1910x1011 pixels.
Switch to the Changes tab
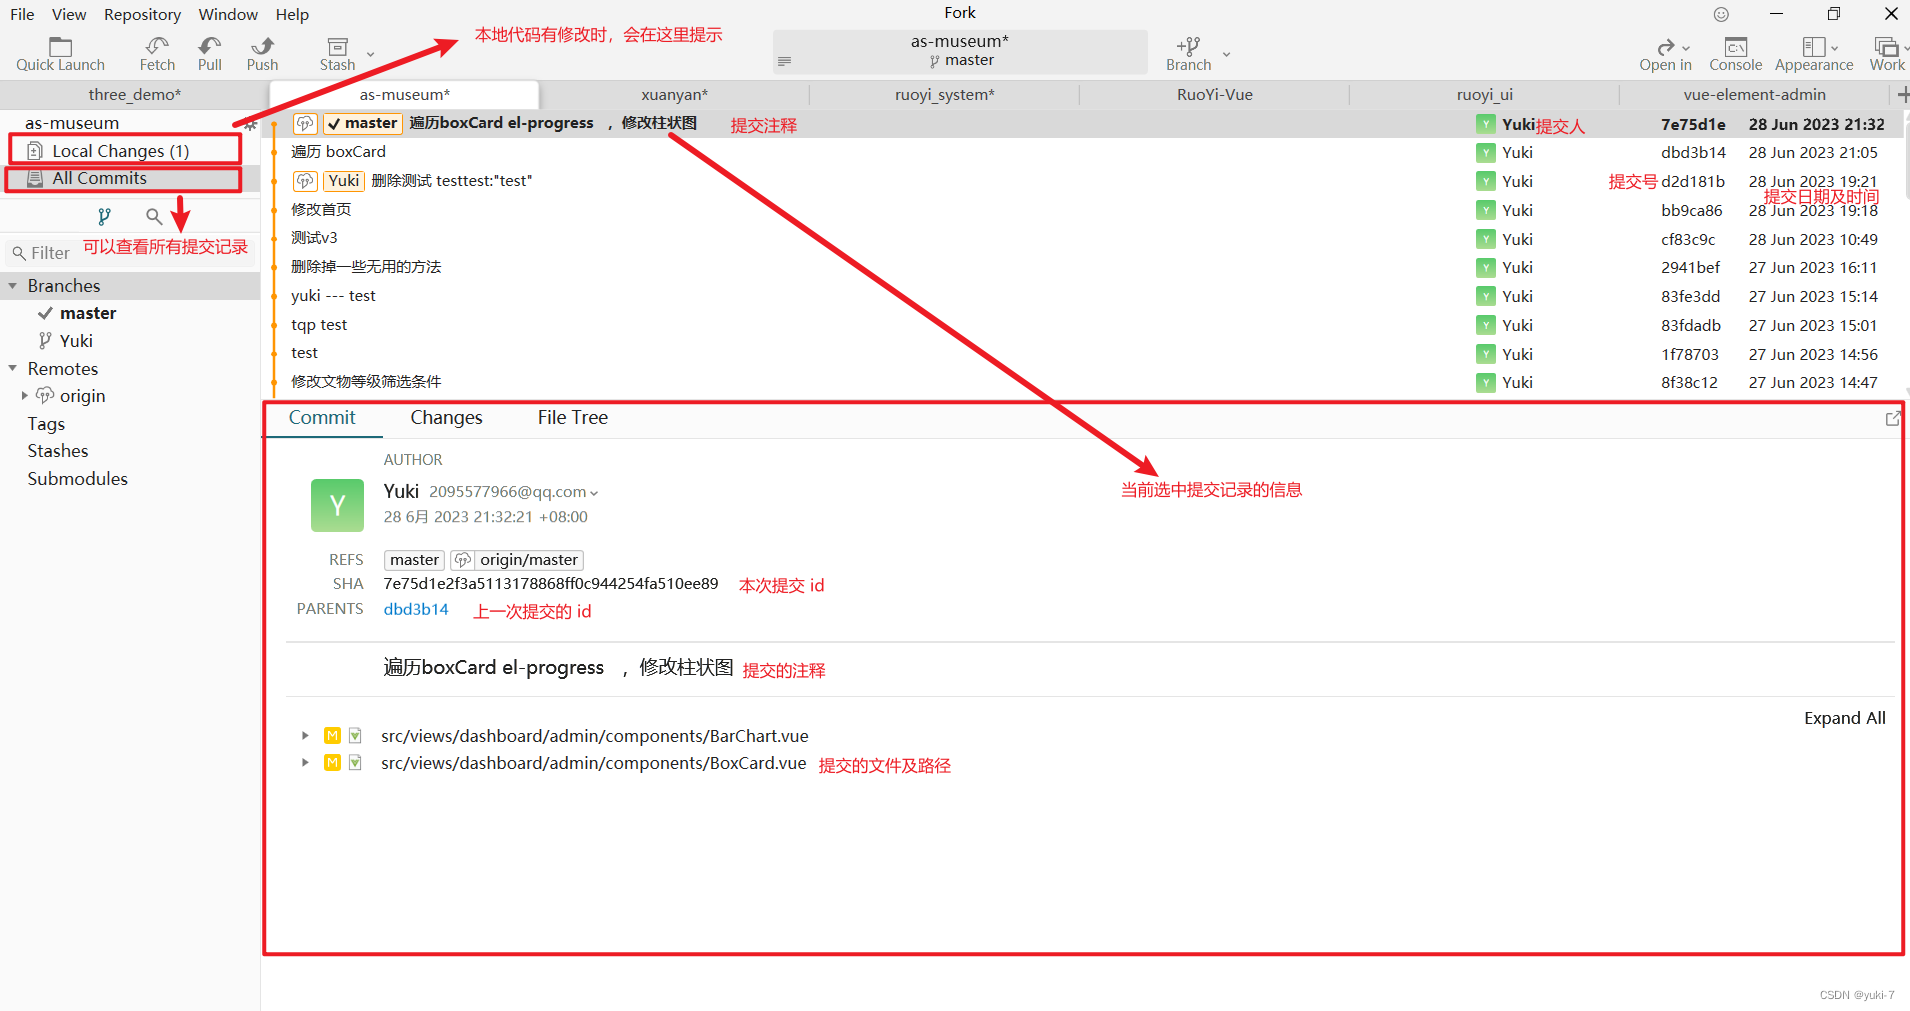coord(446,418)
